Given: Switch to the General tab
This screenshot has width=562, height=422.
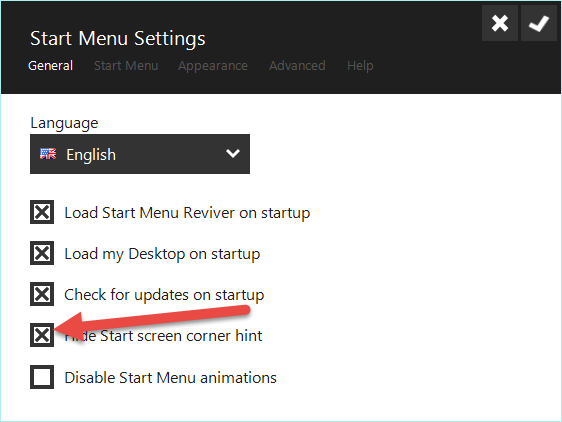Looking at the screenshot, I should click(x=51, y=66).
